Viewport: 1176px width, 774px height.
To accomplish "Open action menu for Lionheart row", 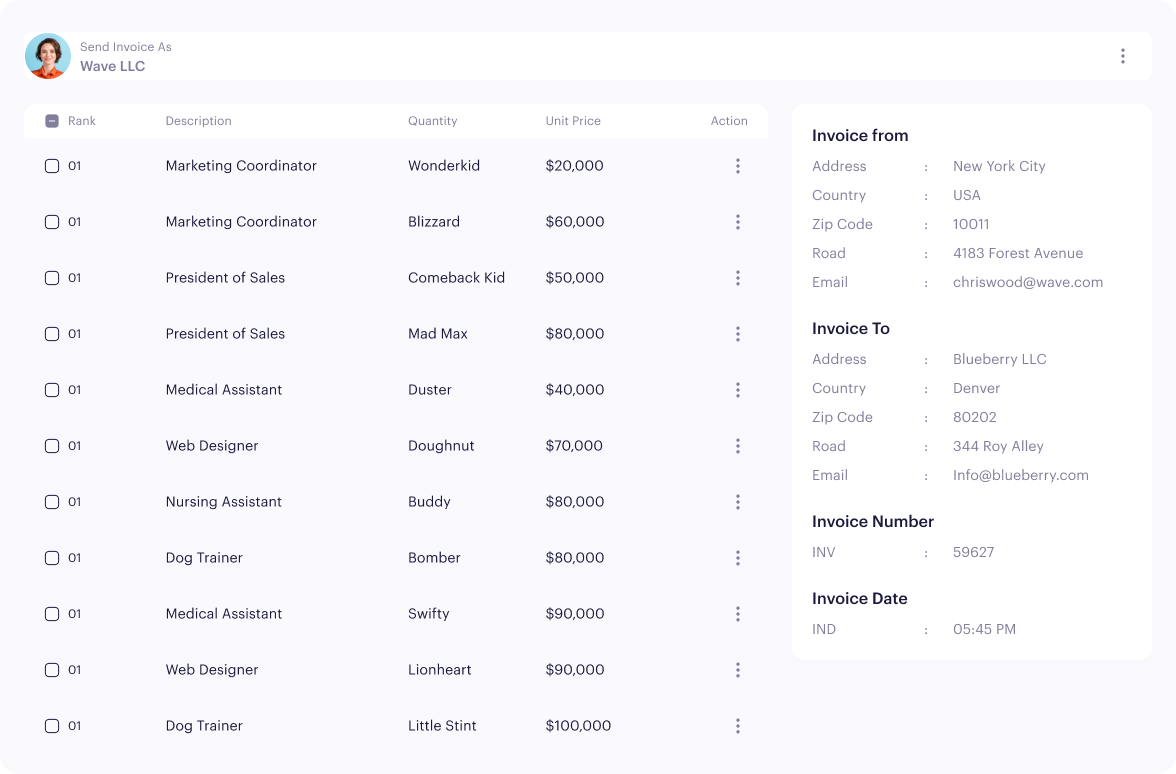I will [x=737, y=670].
